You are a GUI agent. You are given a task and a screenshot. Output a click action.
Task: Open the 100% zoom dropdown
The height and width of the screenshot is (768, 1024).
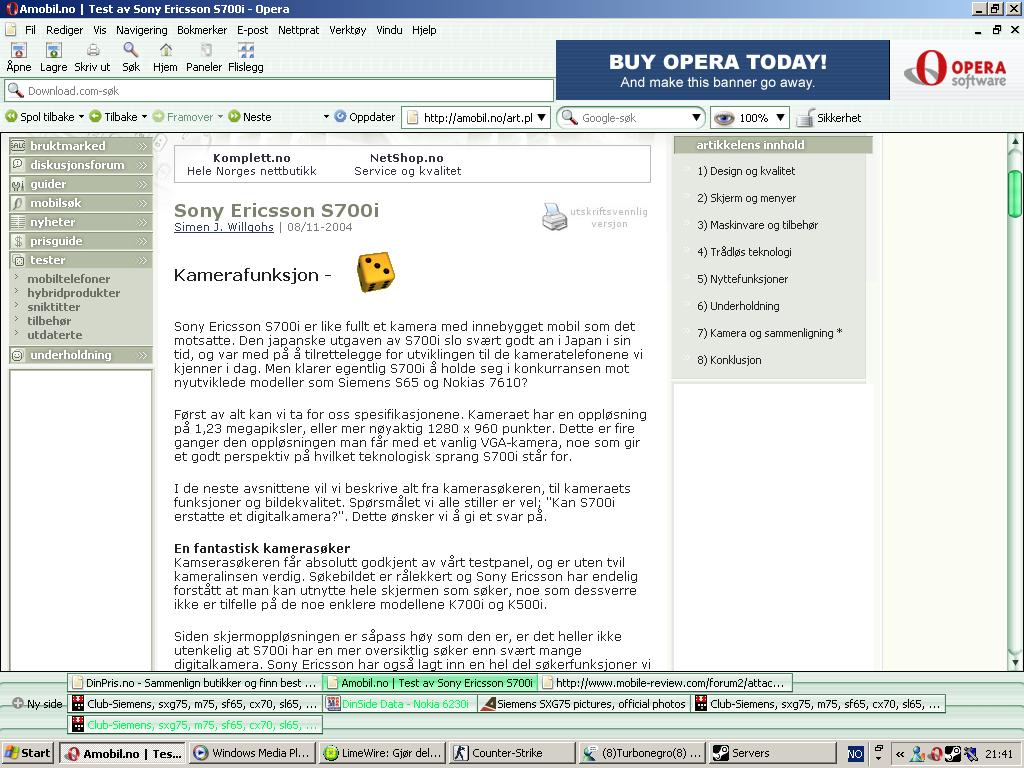(780, 118)
